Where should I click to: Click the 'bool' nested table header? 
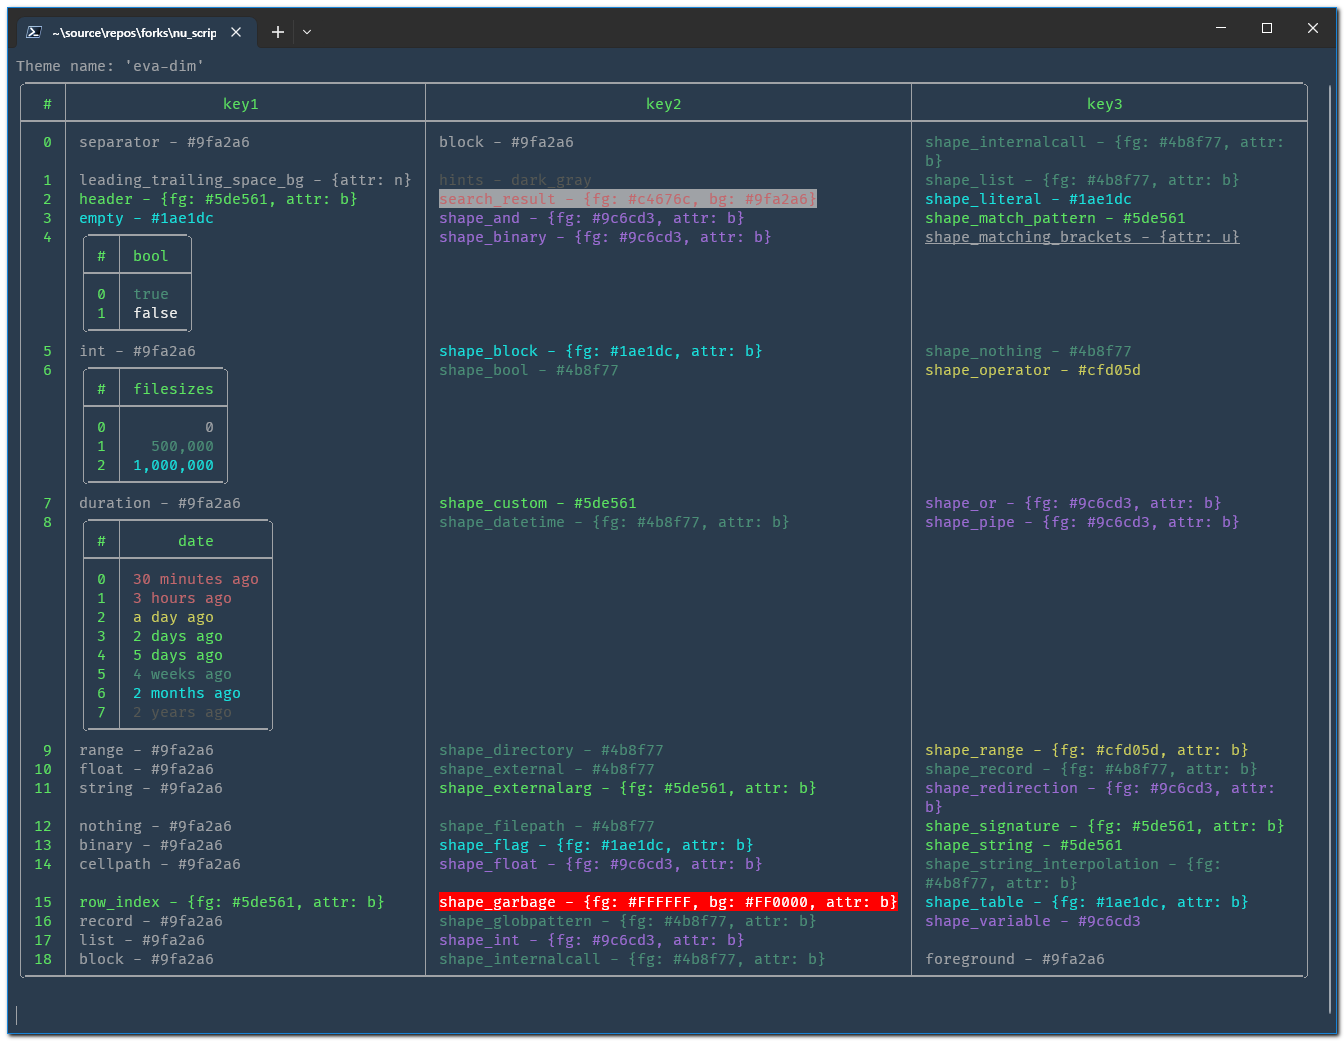pos(151,256)
